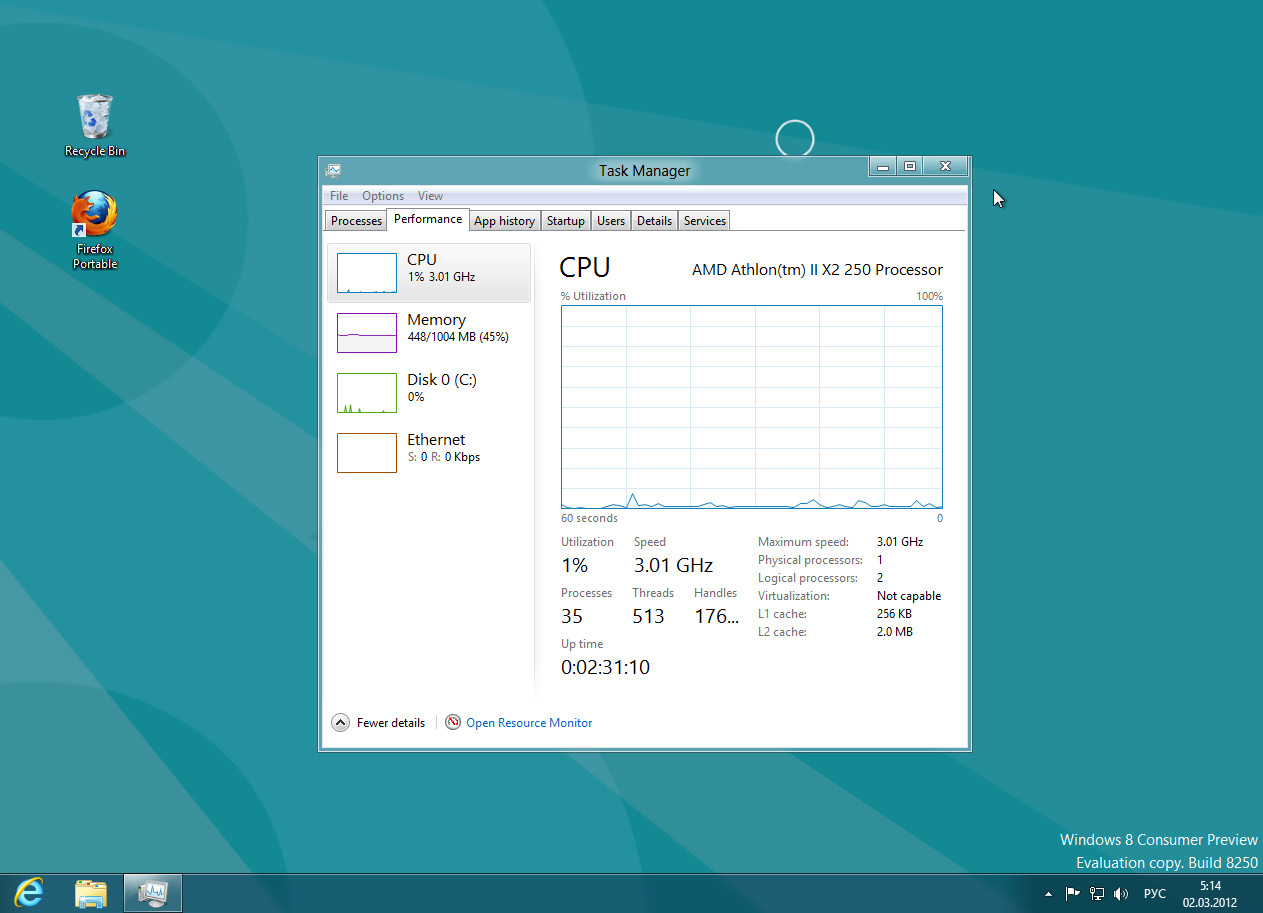This screenshot has width=1263, height=913.
Task: Click the truncated Handles count
Action: point(717,616)
